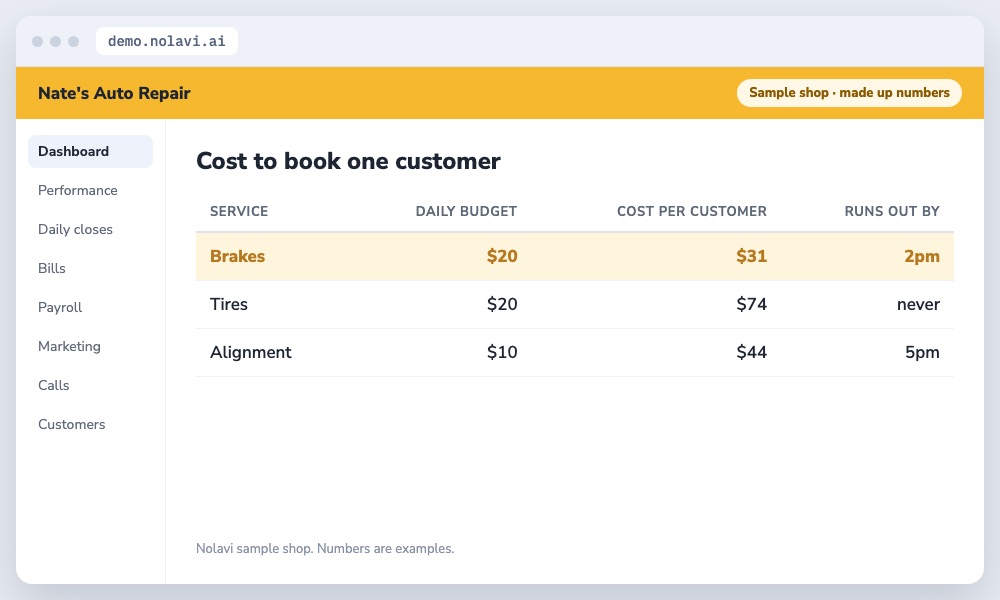Click the COST PER CUSTOMER column header

click(x=691, y=211)
